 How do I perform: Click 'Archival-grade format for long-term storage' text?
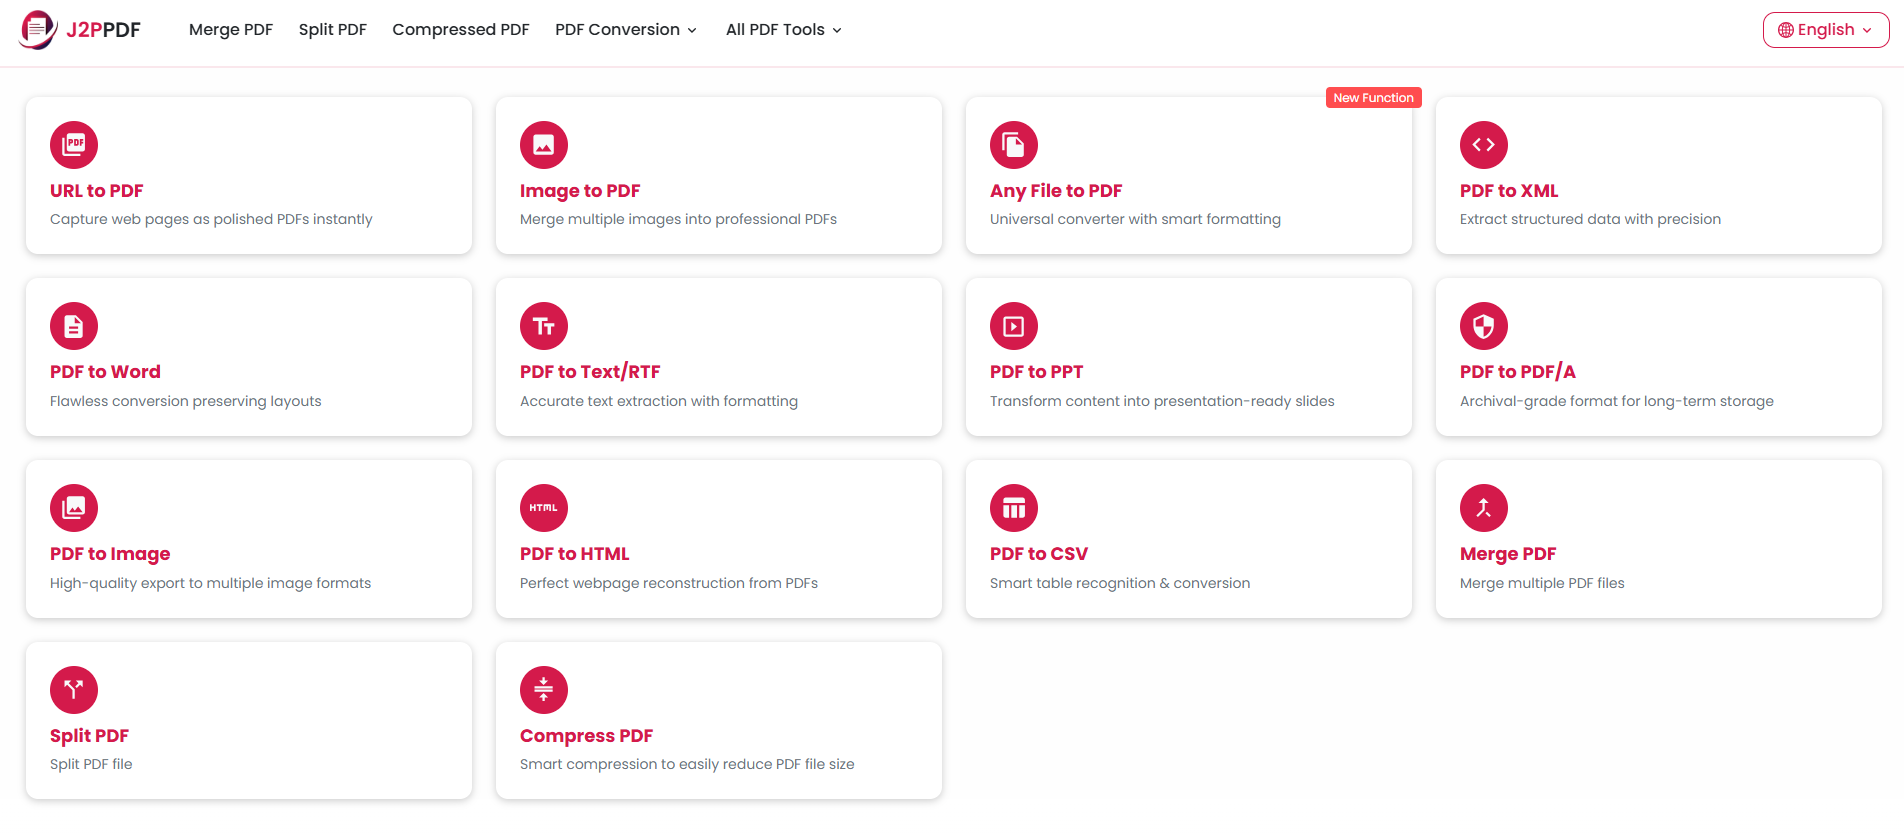[1617, 401]
